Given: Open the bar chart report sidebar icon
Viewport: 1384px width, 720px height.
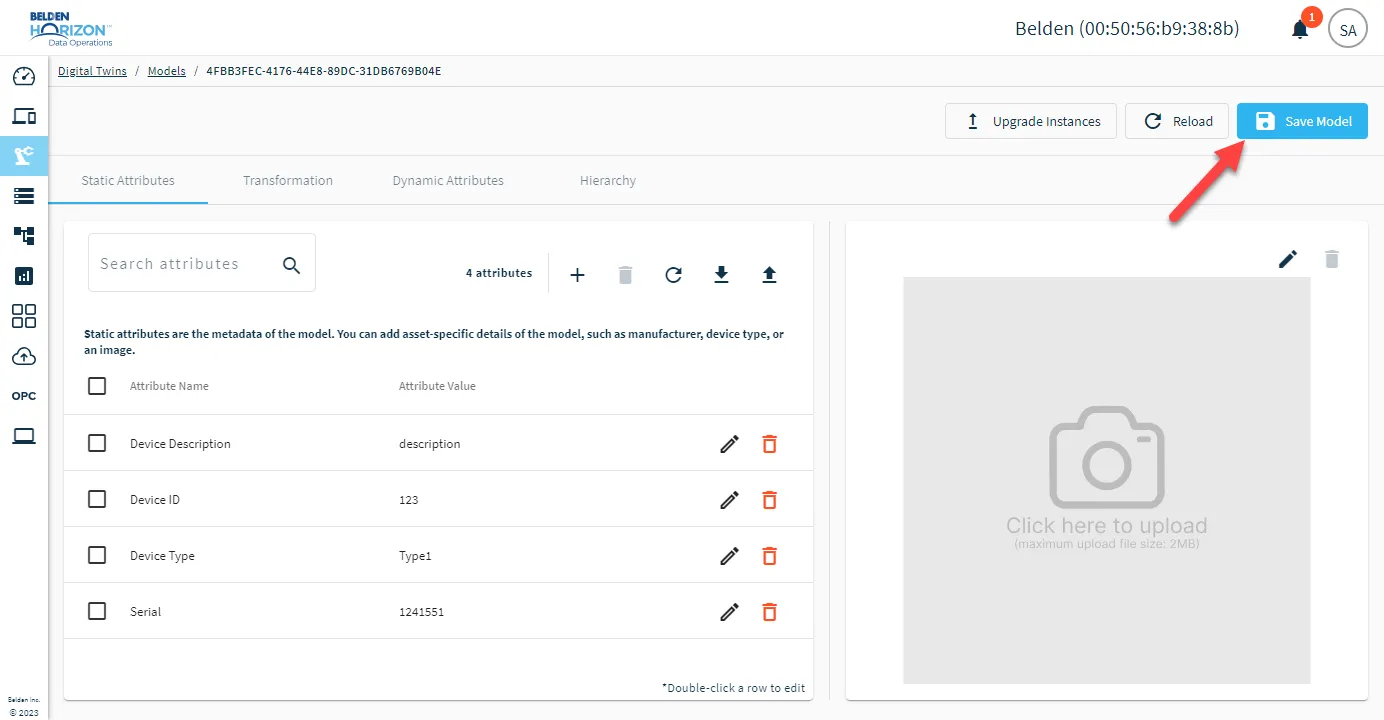Looking at the screenshot, I should click(x=24, y=276).
